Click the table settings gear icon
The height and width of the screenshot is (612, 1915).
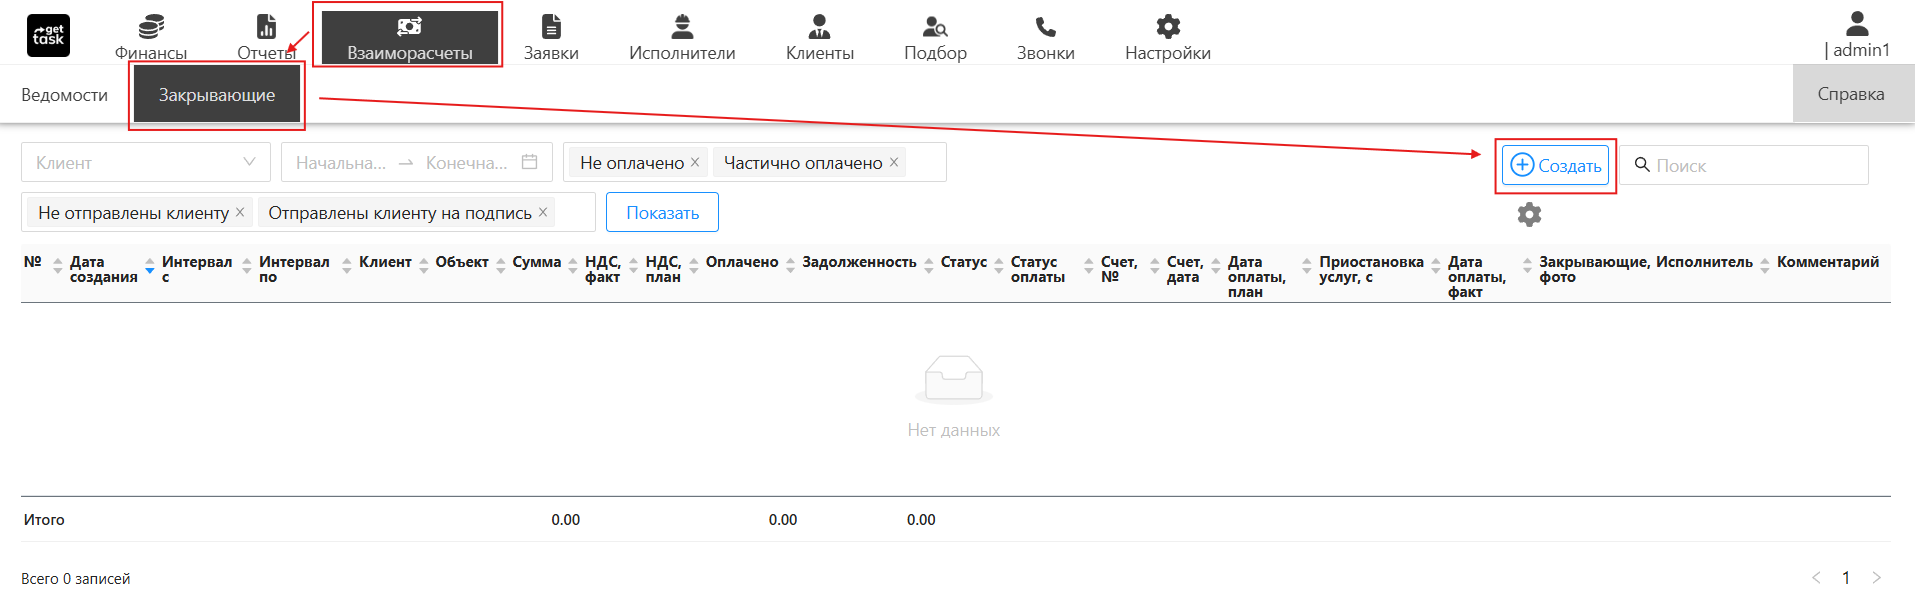click(x=1529, y=215)
